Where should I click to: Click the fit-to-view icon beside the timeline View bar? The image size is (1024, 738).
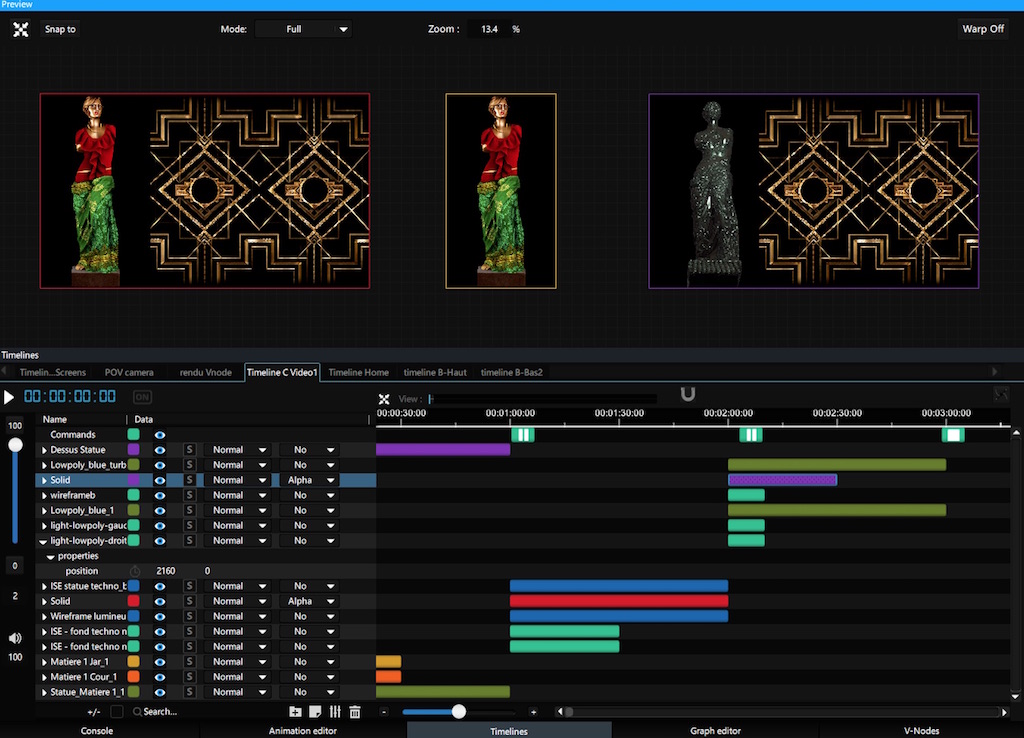coord(384,399)
